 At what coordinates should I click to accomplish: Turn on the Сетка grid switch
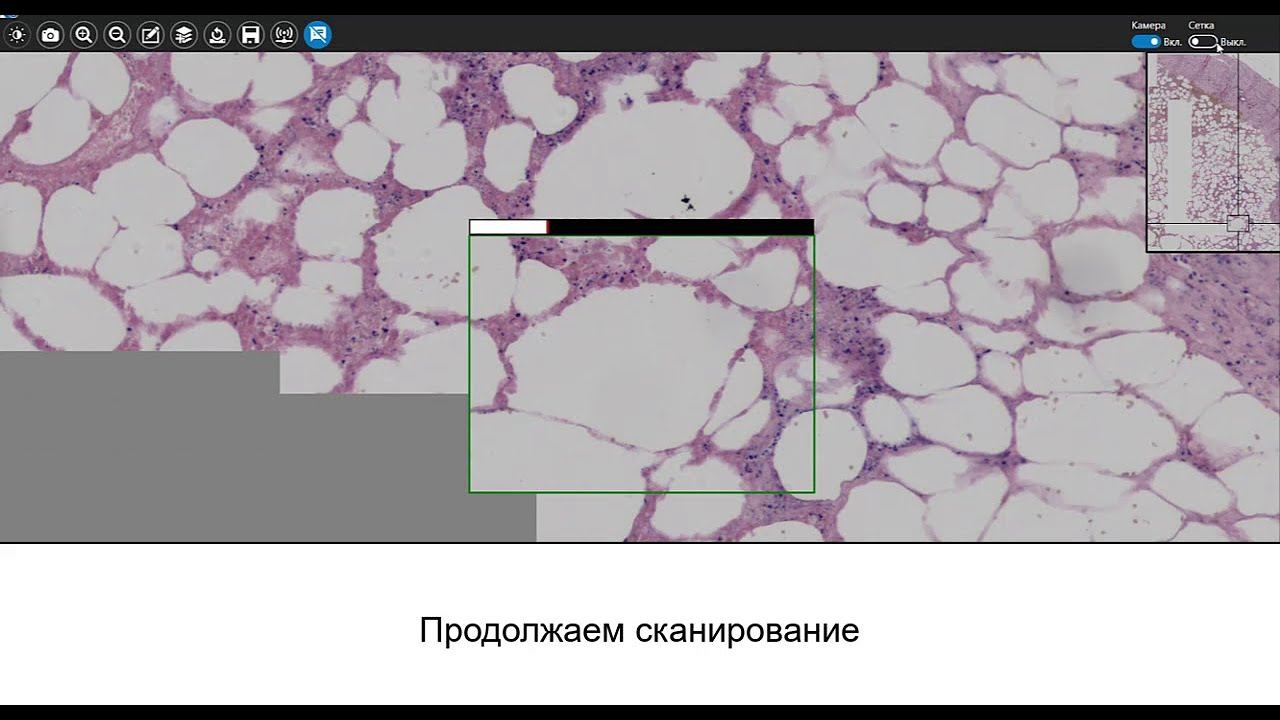(x=1203, y=42)
